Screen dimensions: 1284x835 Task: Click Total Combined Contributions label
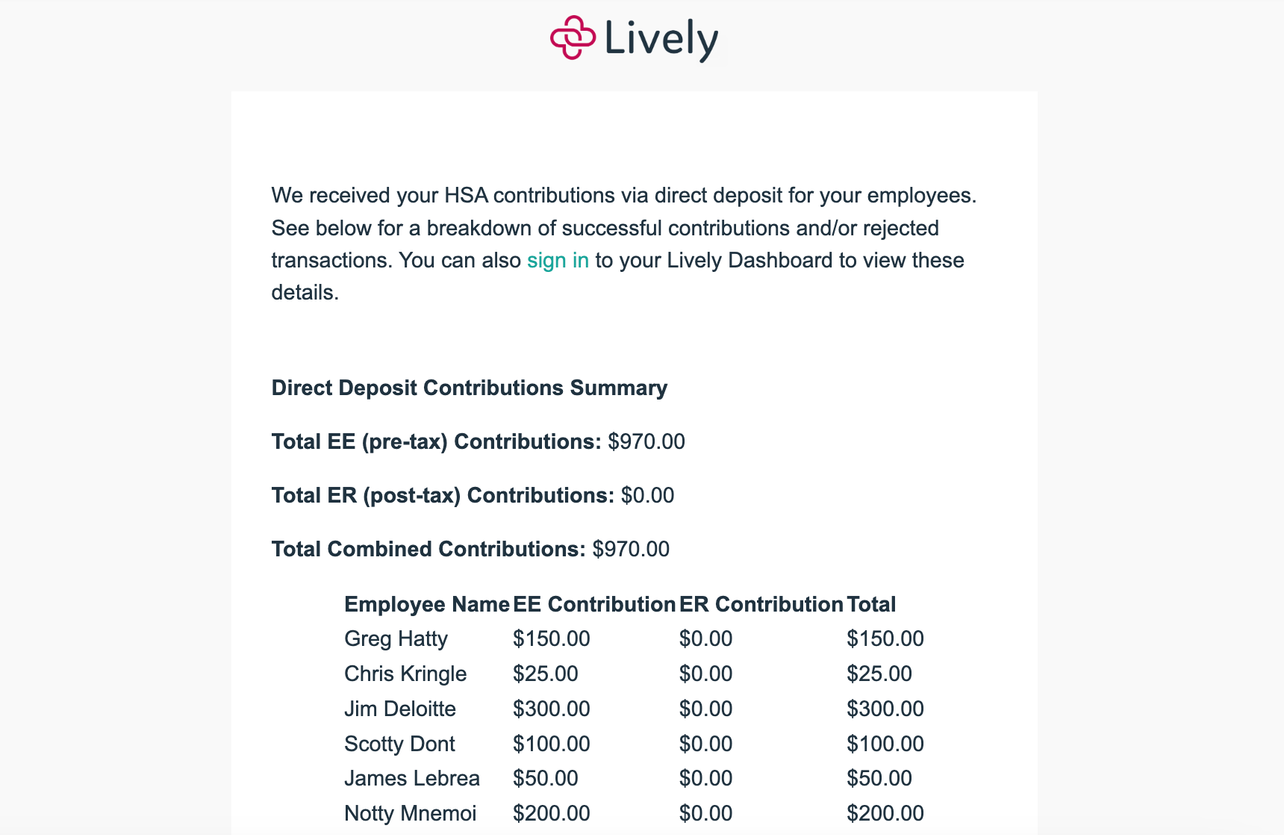428,549
